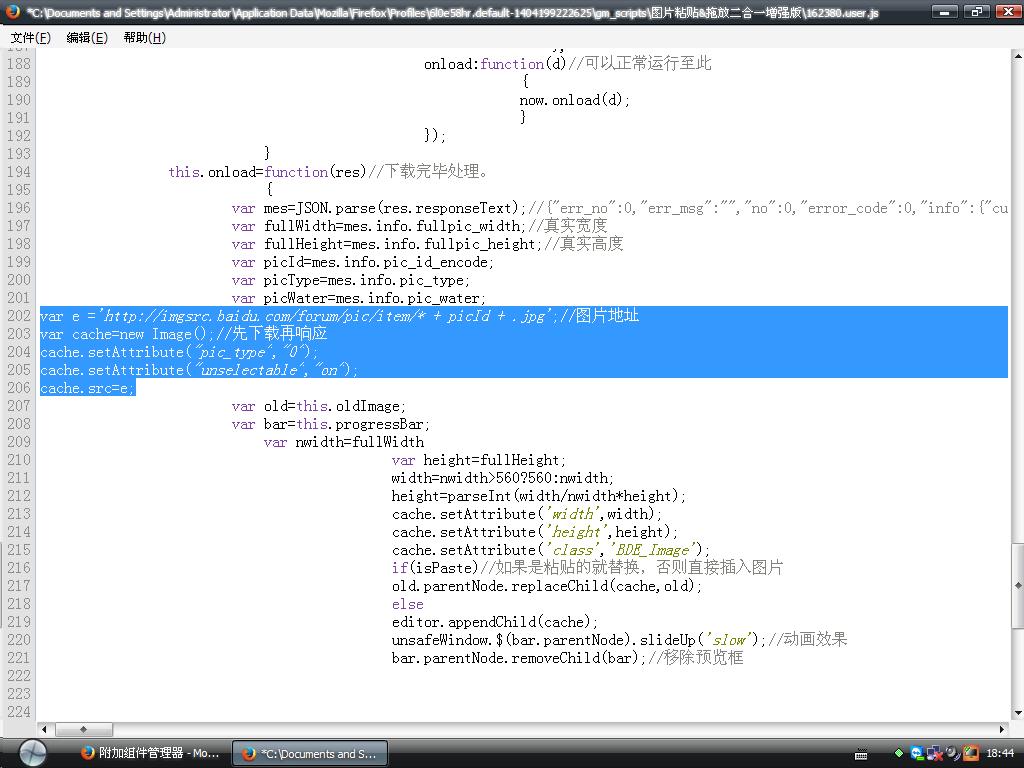This screenshot has width=1024, height=768.
Task: Click the green diamond tray icon
Action: [899, 753]
